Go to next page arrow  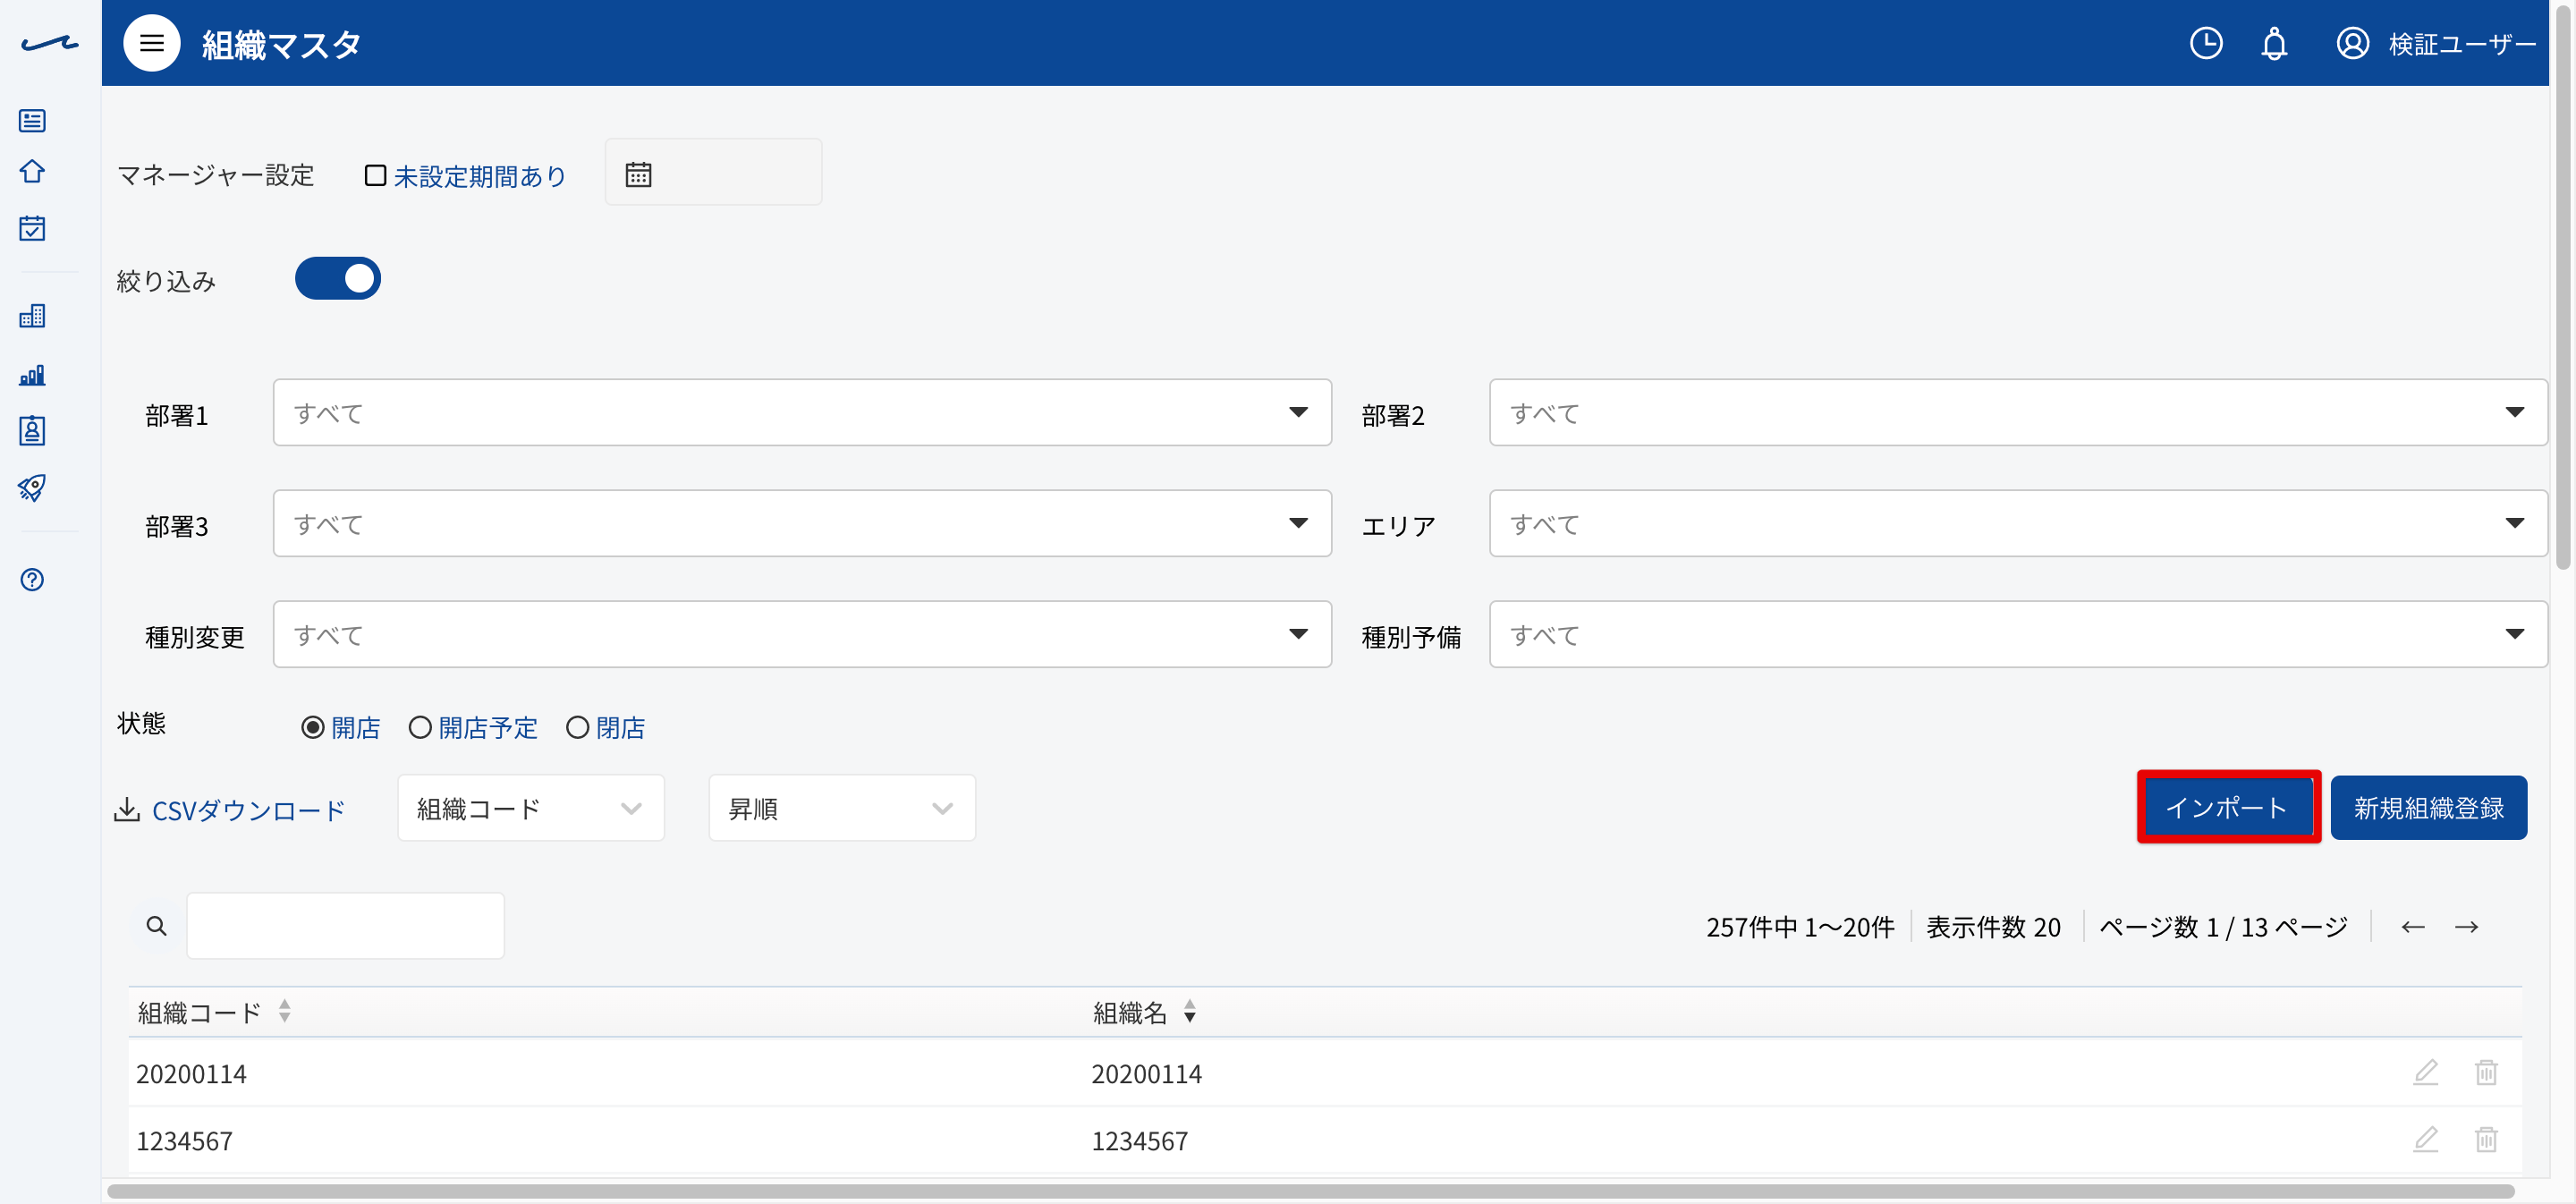pos(2466,927)
